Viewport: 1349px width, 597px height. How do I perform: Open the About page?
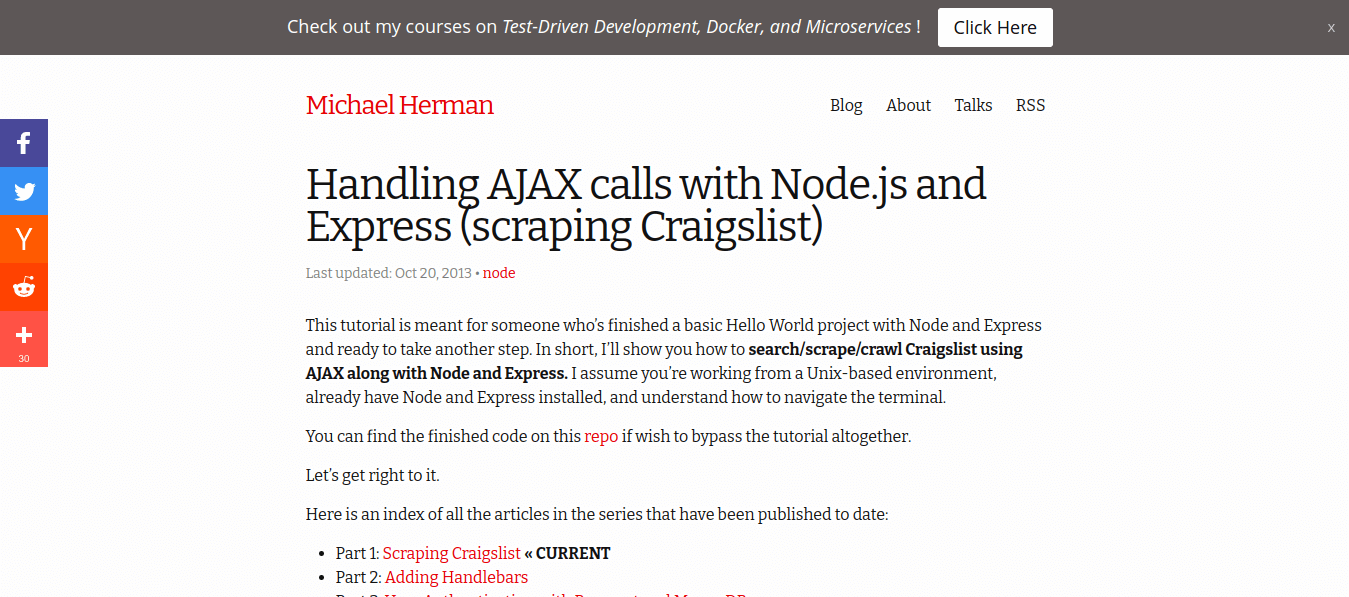point(907,105)
